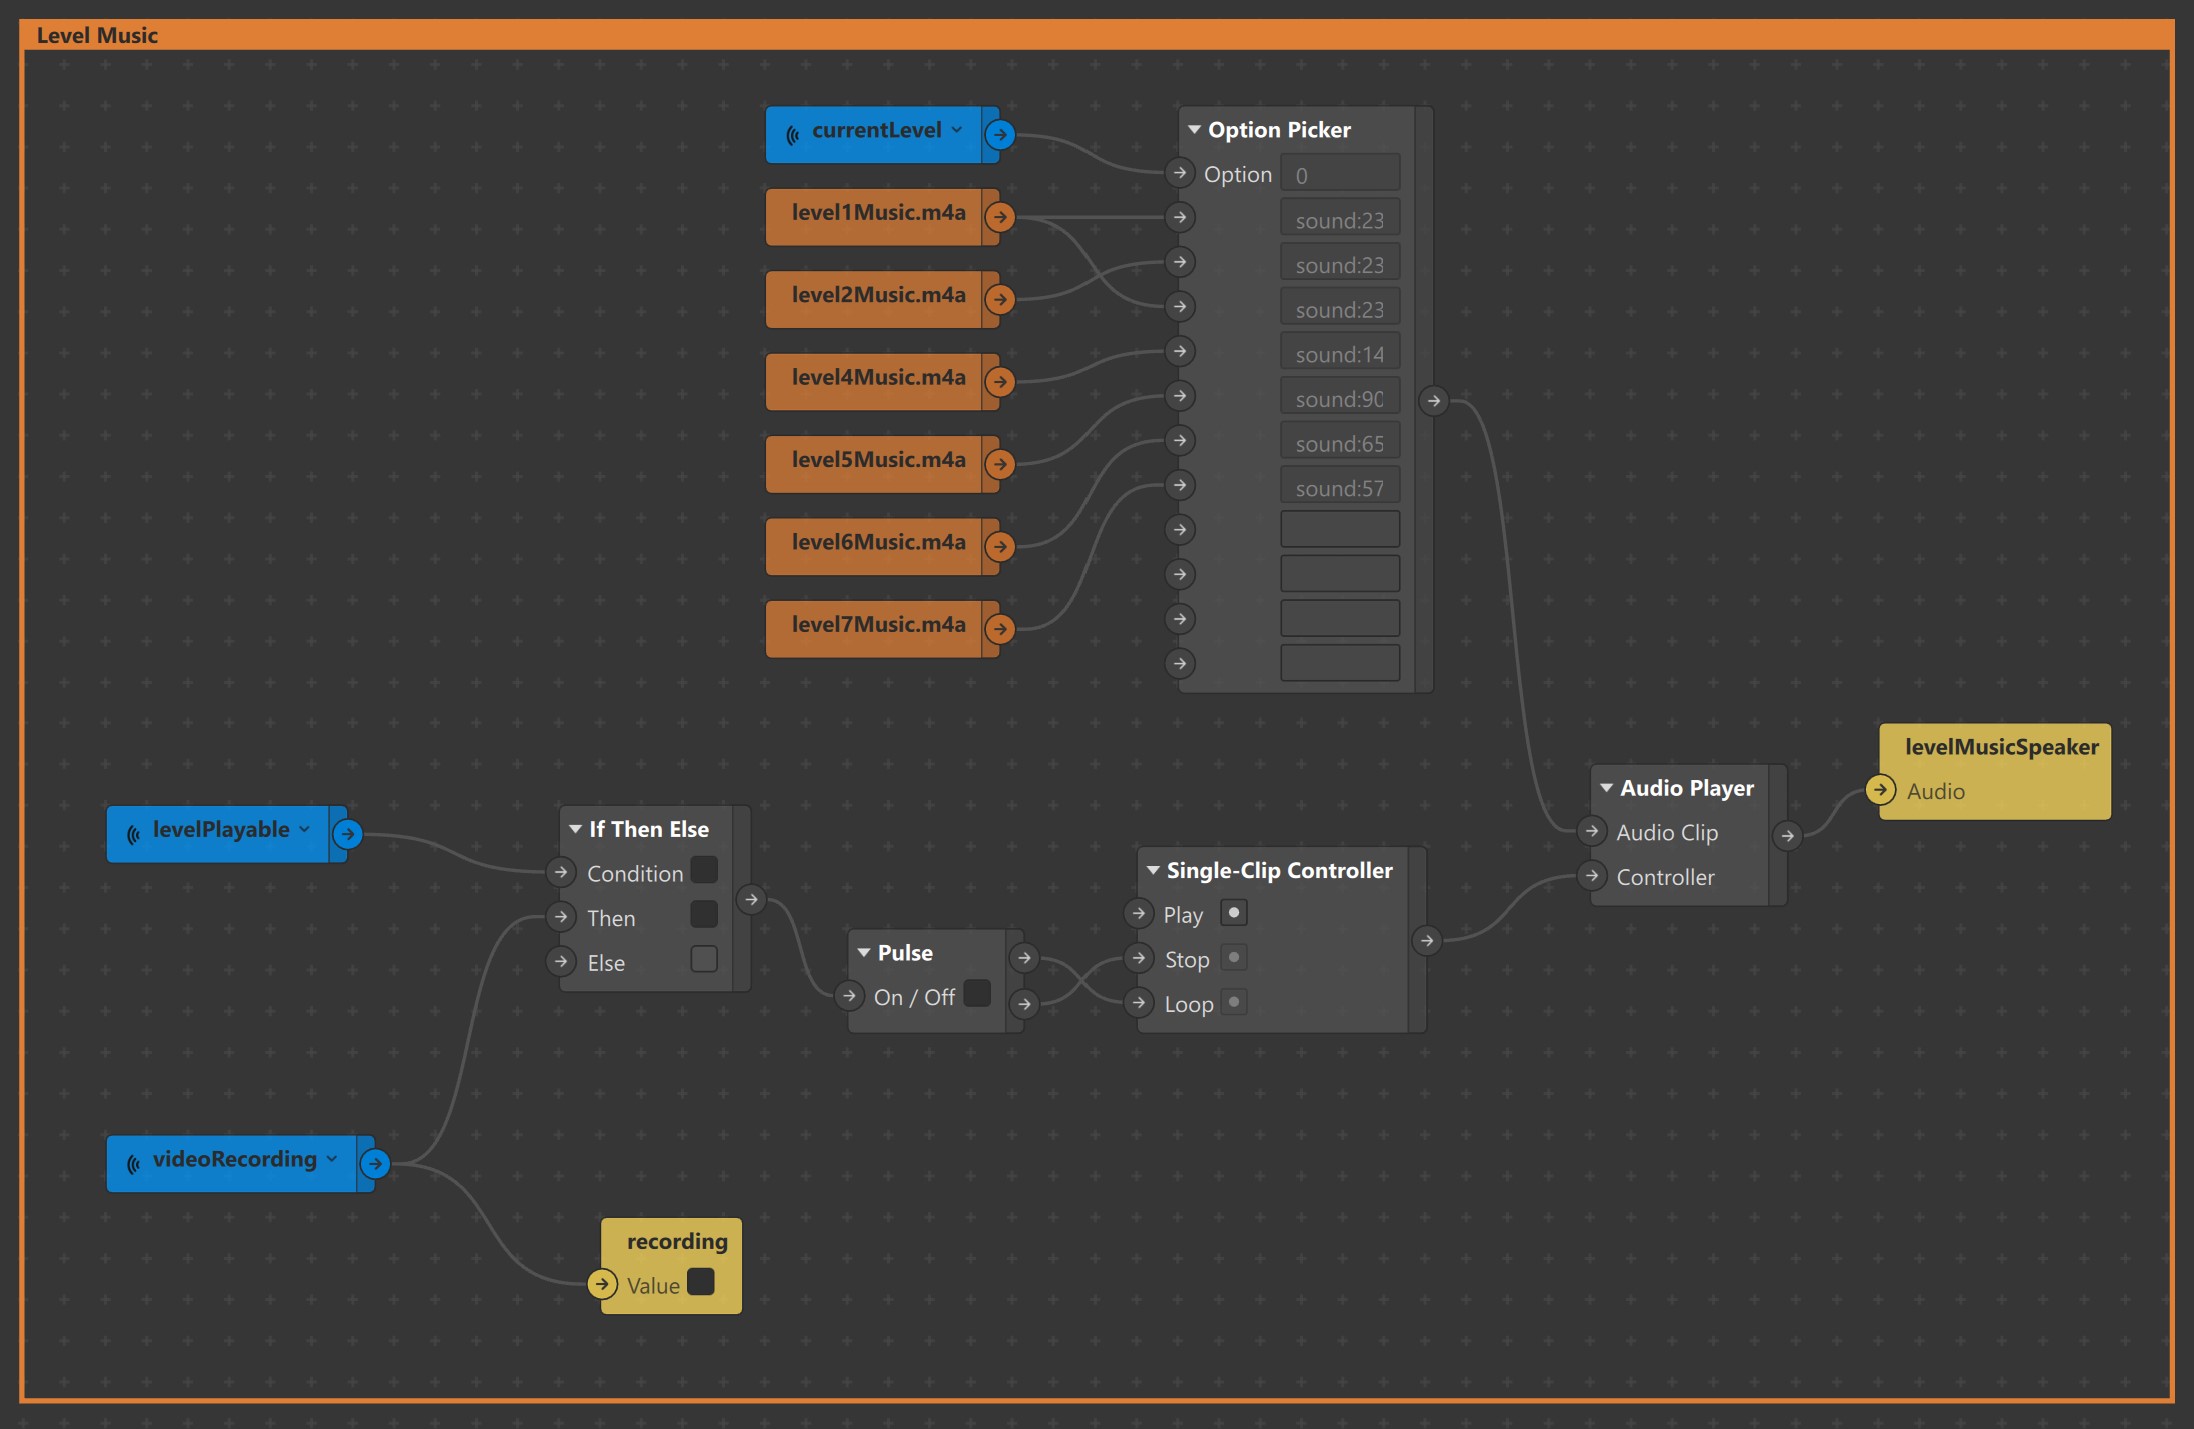Viewport: 2194px width, 1429px height.
Task: Enable the Else checkbox in If Then Else
Action: coord(704,960)
